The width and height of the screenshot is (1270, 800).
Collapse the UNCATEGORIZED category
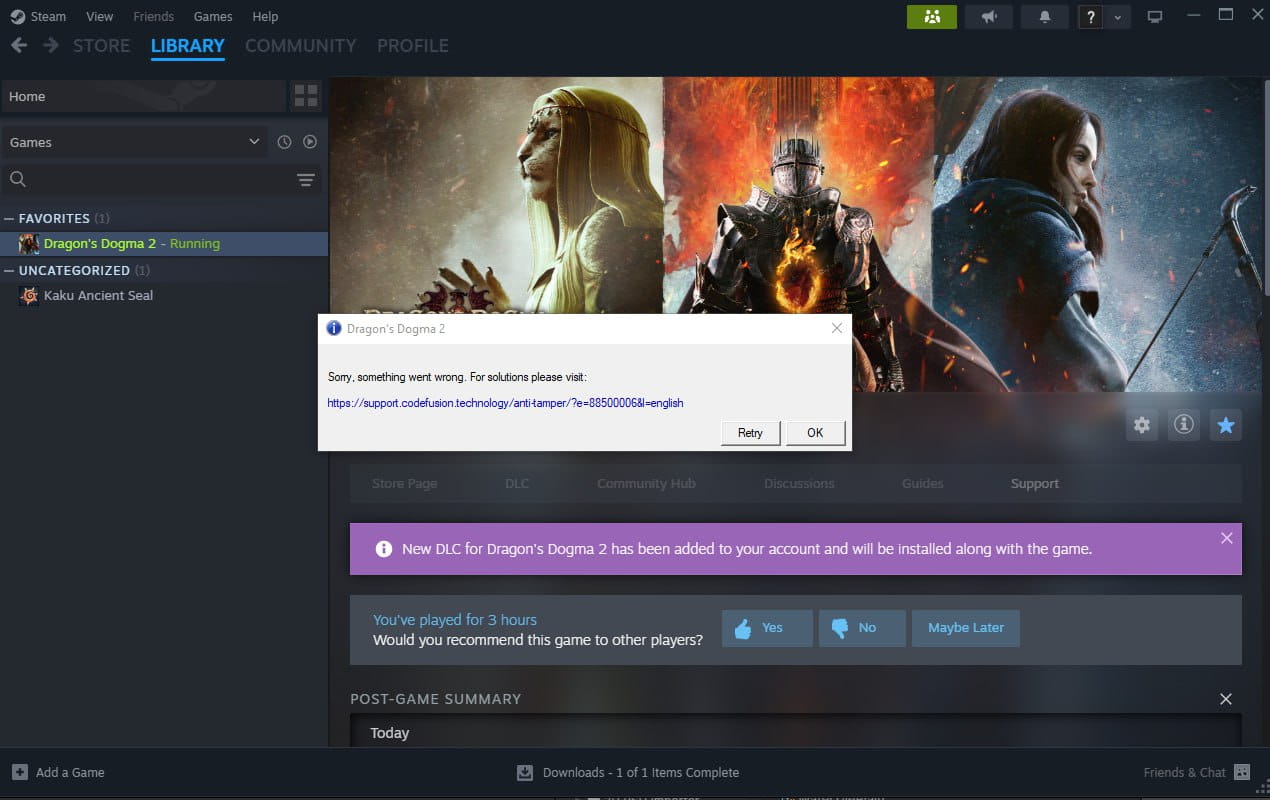(10, 270)
